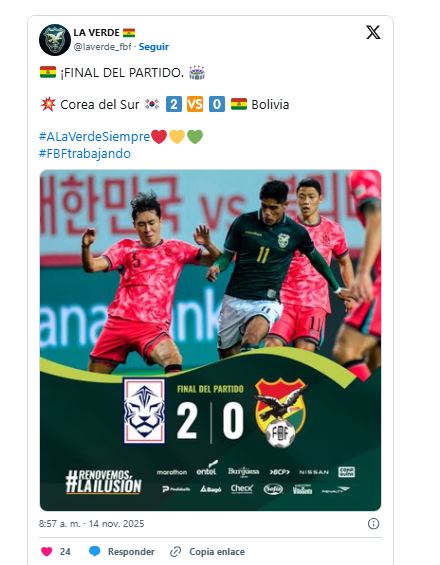Click the entel sponsor logo
Screen dimensions: 440x565
tap(207, 468)
